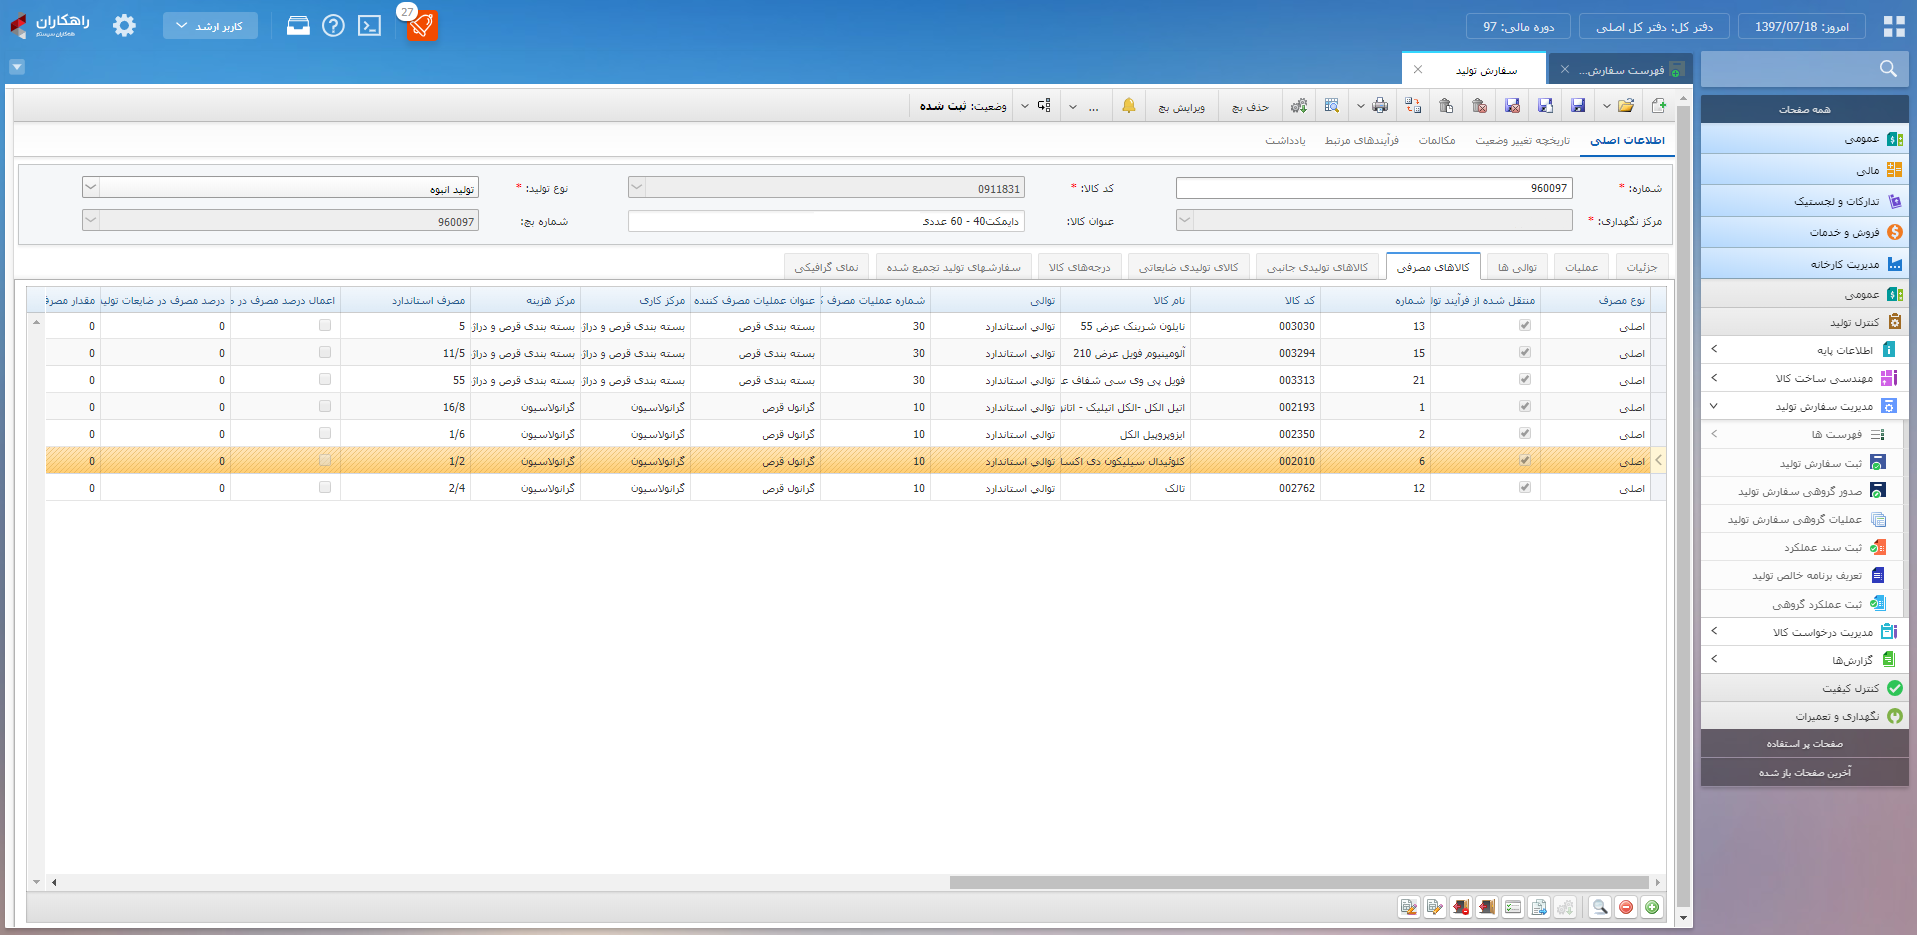
Task: Open the 'کد کالا' dropdown arrow
Action: (x=636, y=187)
